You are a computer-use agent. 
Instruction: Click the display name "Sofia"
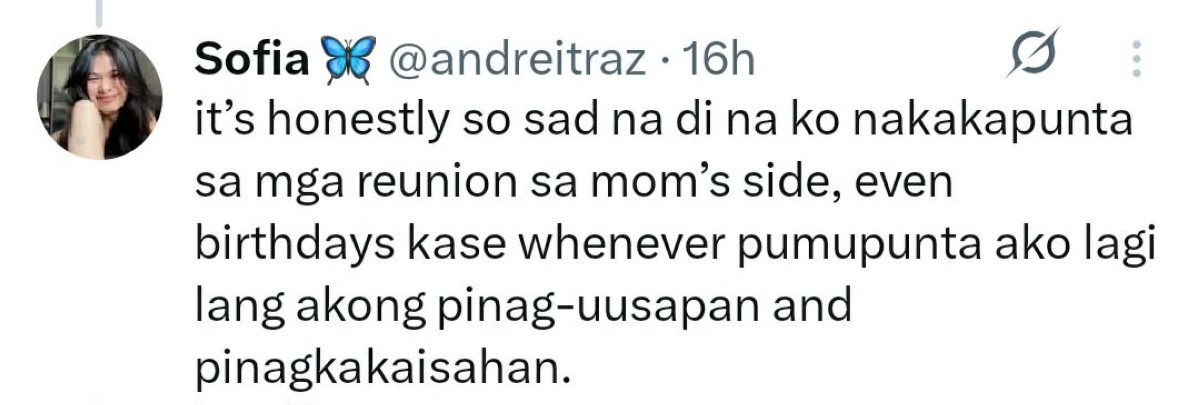[251, 60]
